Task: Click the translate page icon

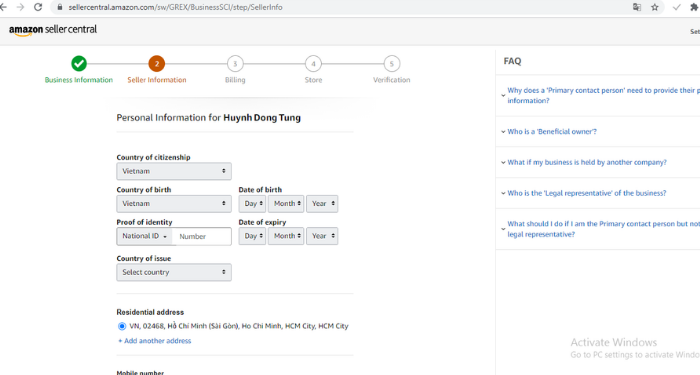Action: [637, 7]
